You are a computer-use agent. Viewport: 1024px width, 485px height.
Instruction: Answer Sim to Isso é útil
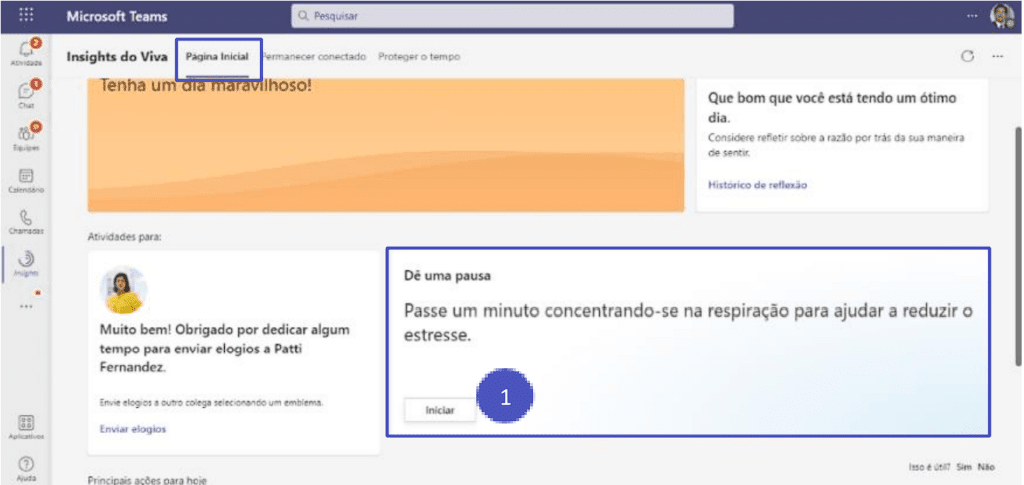[x=964, y=467]
